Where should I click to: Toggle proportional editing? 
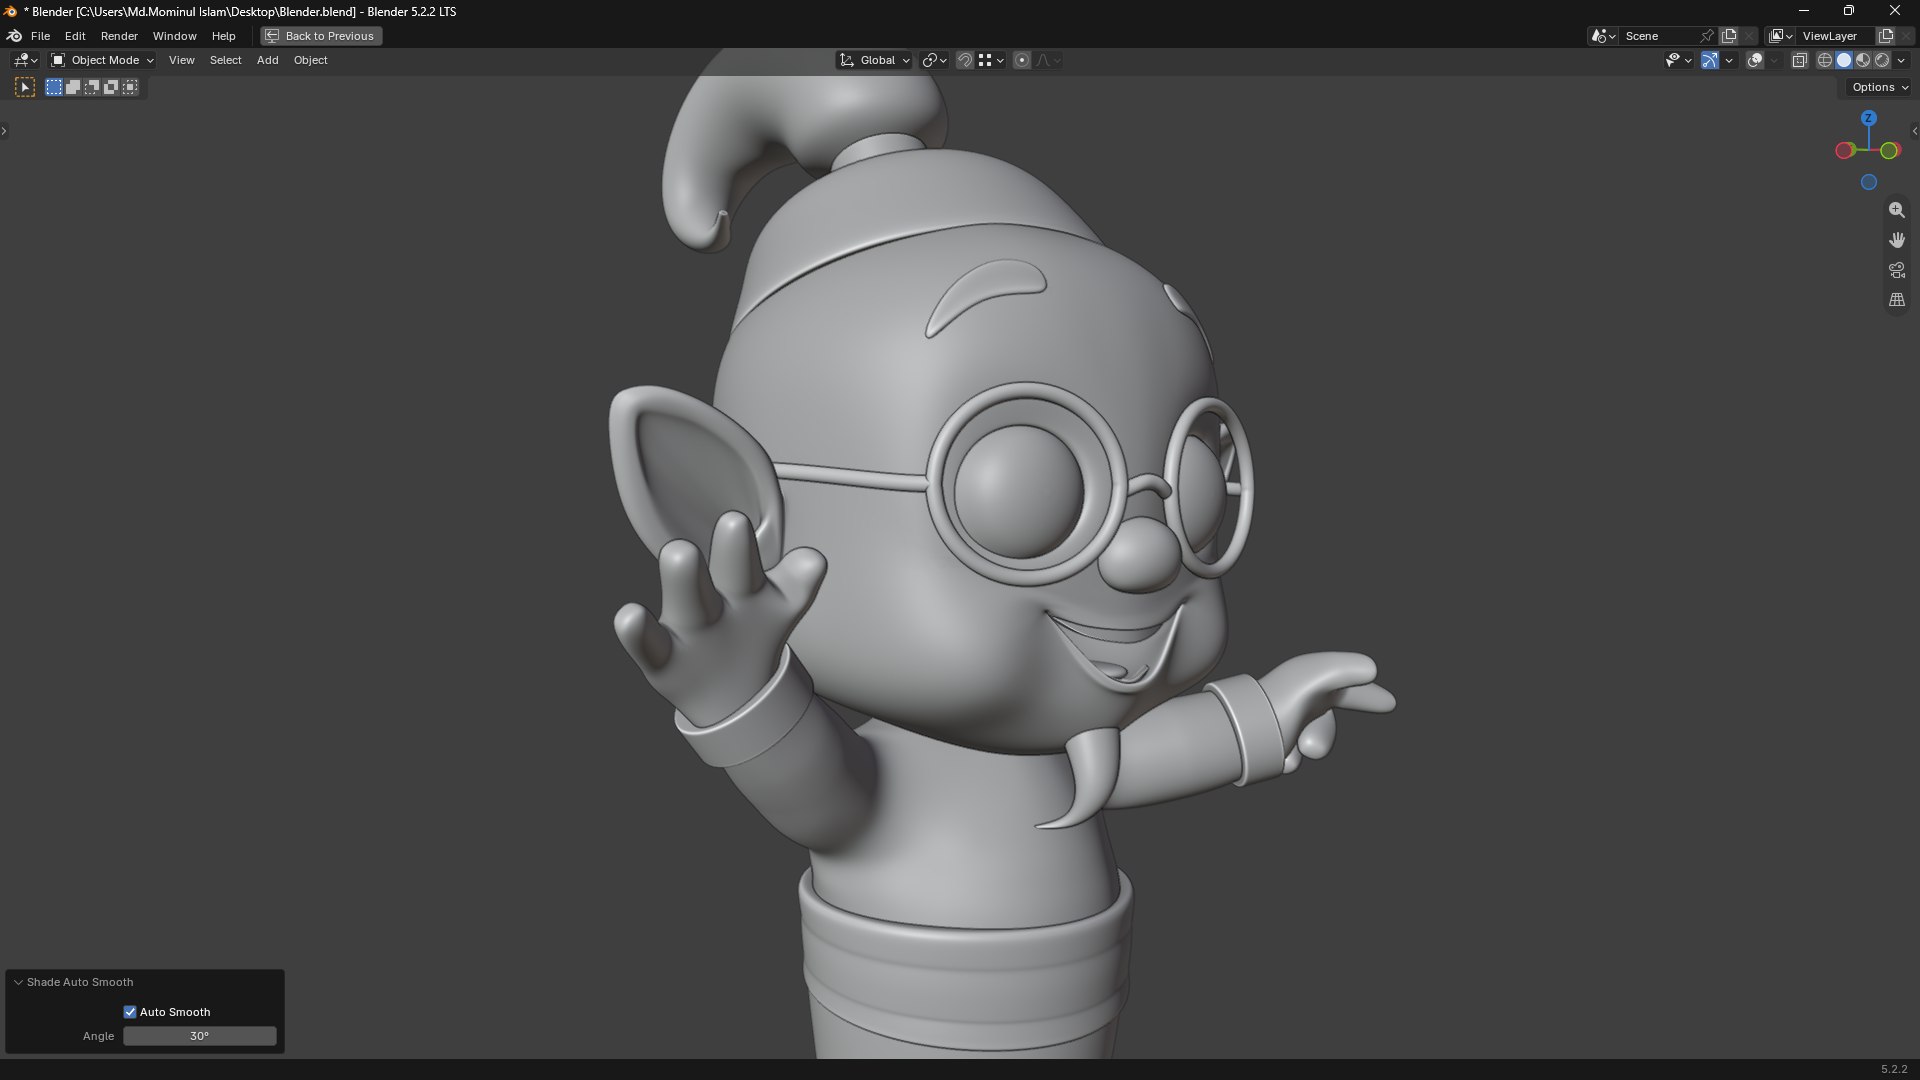pyautogui.click(x=1022, y=61)
